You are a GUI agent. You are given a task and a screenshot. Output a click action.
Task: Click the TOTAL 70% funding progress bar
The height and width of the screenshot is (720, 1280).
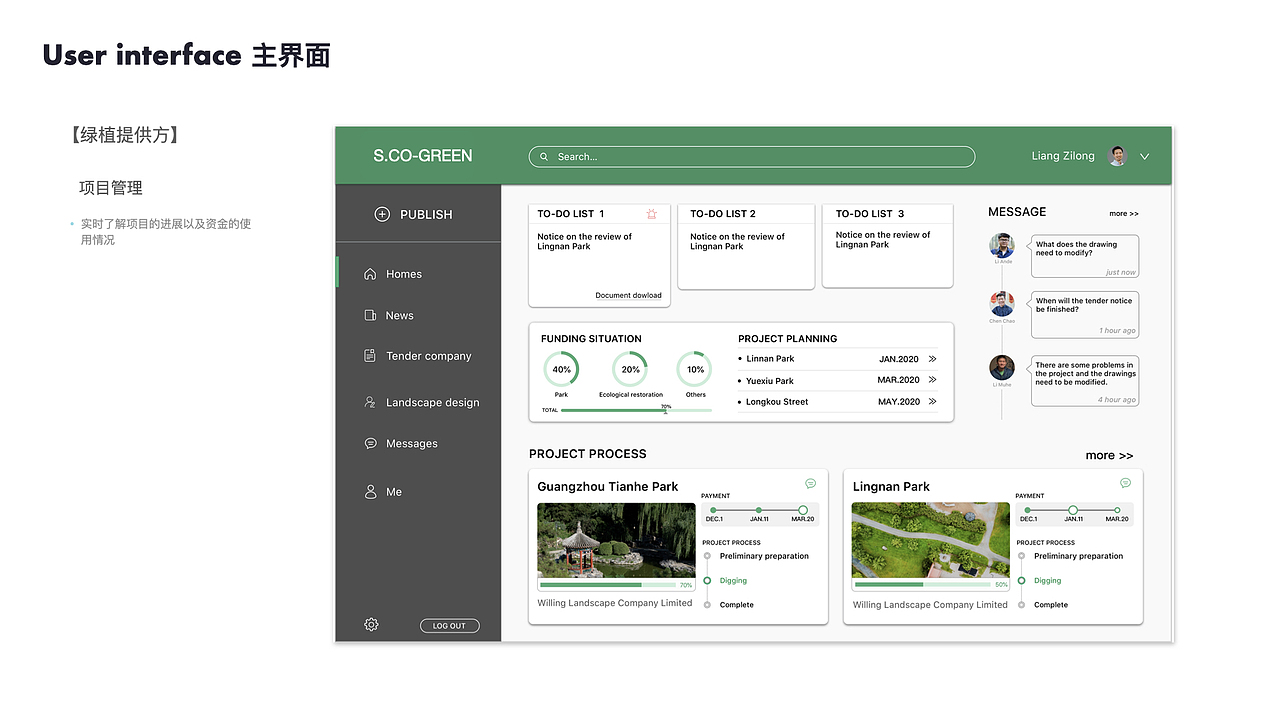[636, 410]
